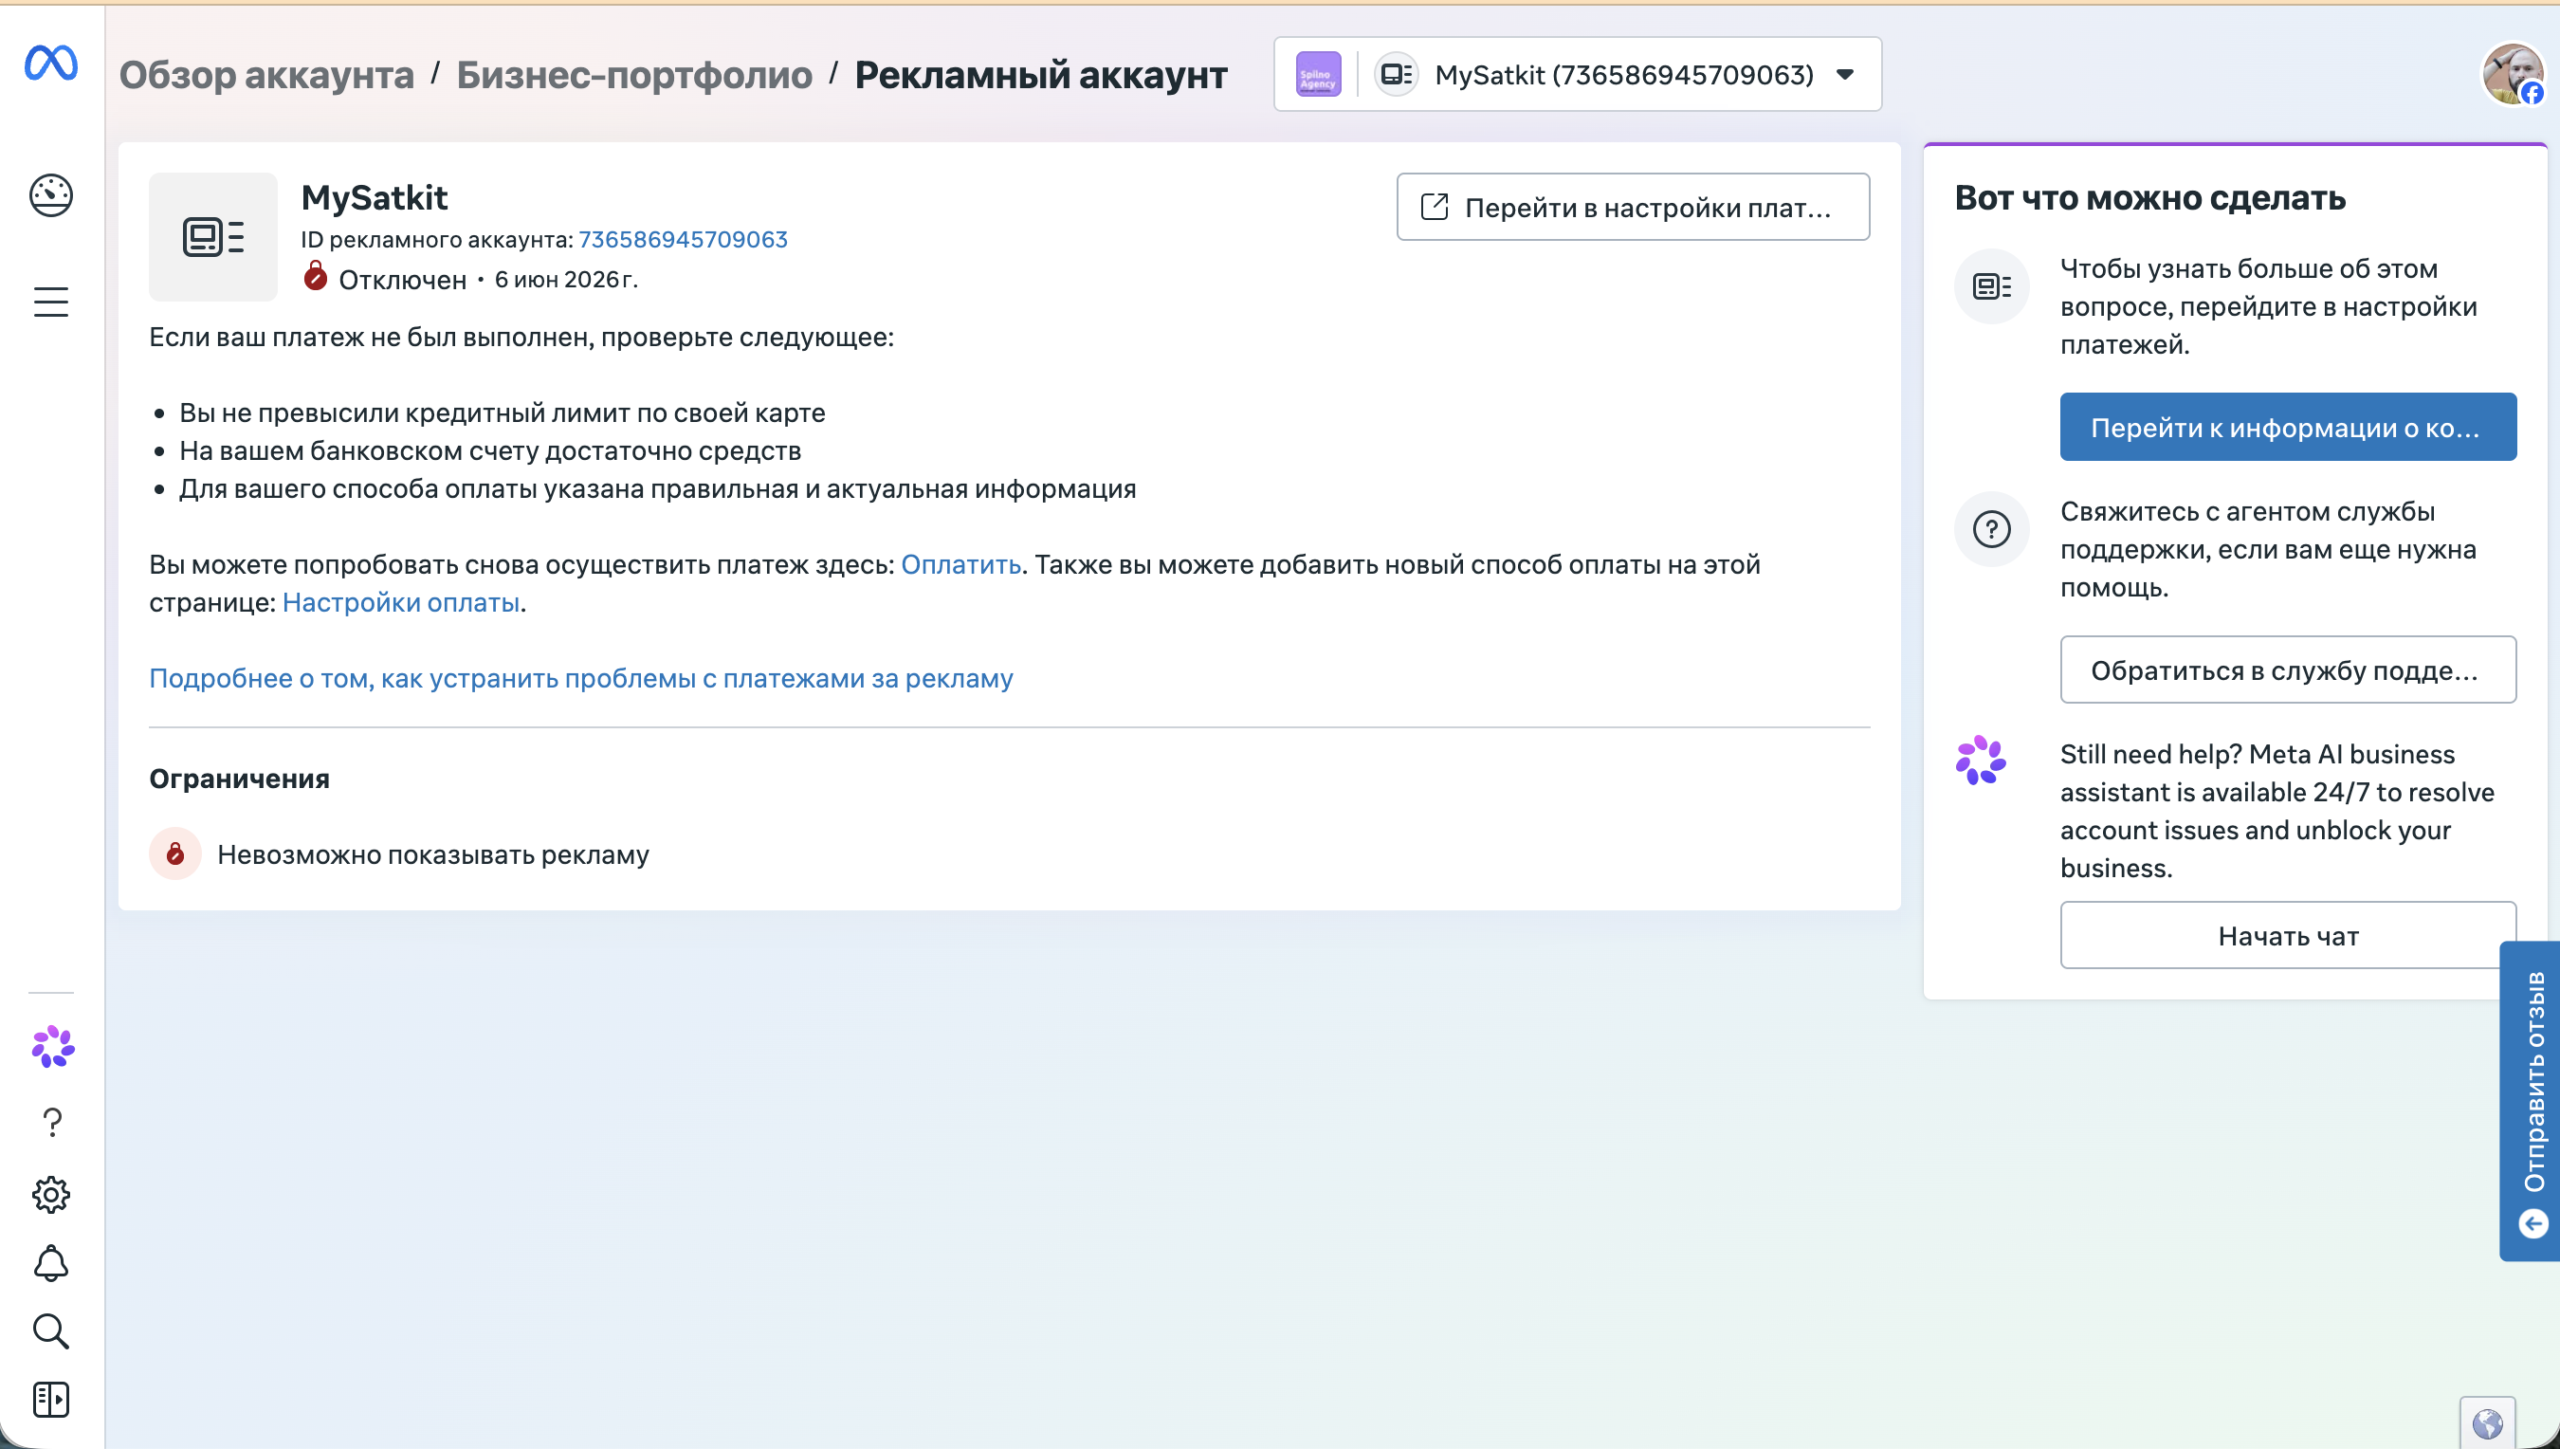Image resolution: width=2560 pixels, height=1449 pixels.
Task: Click Для вашего способа оплаты bullet
Action: [x=658, y=489]
